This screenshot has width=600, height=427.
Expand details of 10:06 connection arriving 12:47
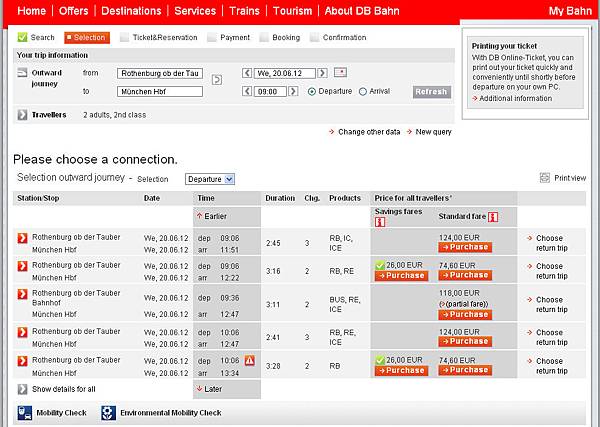click(23, 332)
